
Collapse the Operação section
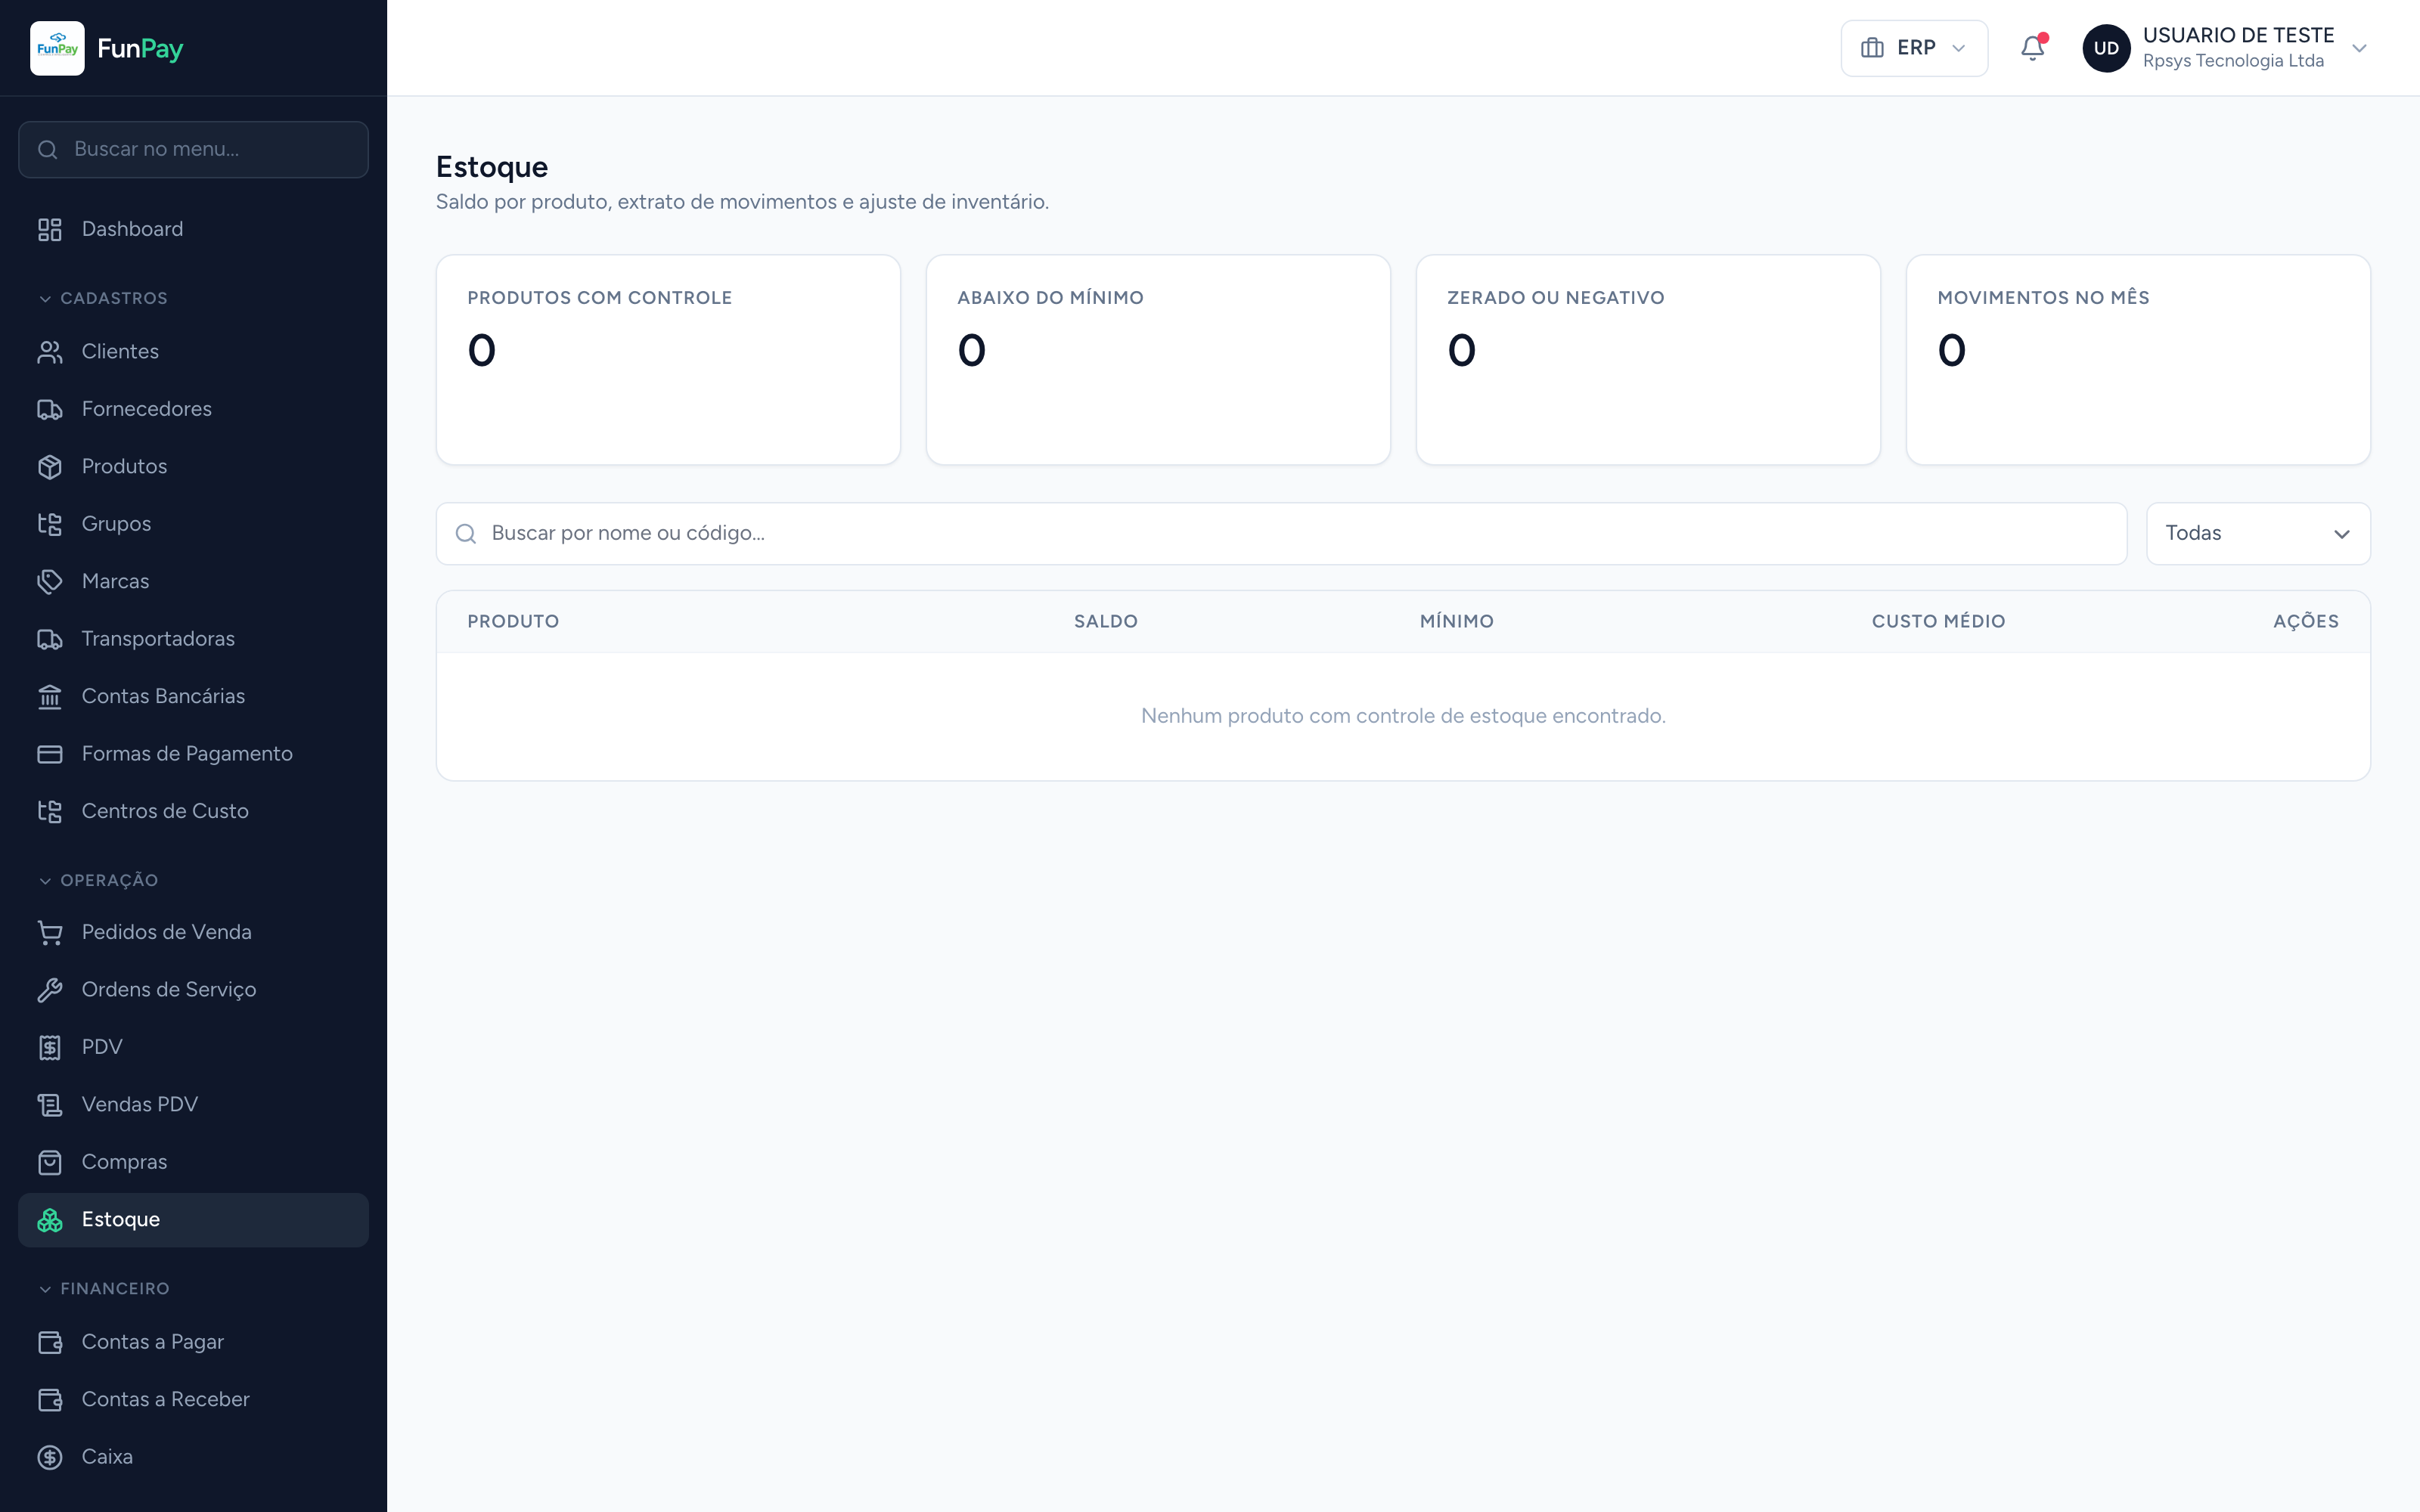tap(98, 880)
